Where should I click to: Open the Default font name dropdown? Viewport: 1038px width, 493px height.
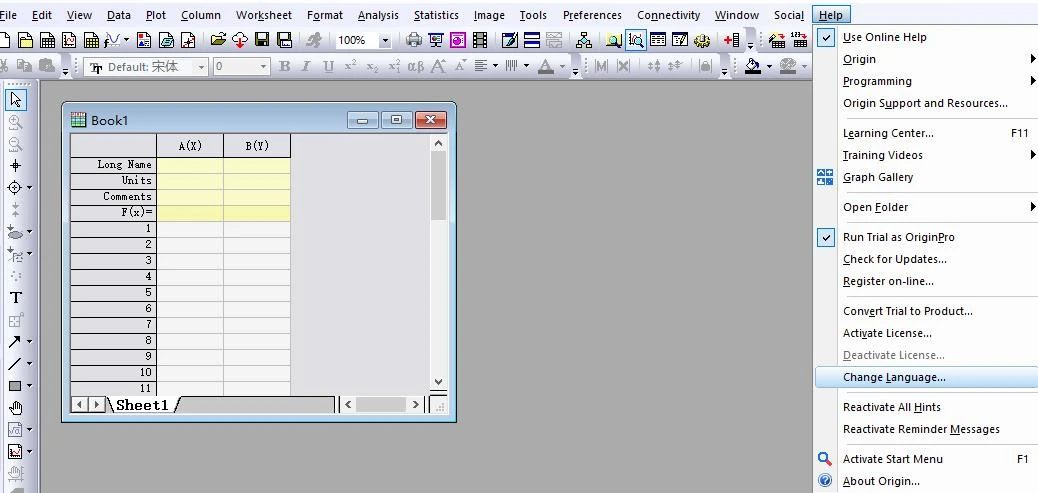pos(201,67)
